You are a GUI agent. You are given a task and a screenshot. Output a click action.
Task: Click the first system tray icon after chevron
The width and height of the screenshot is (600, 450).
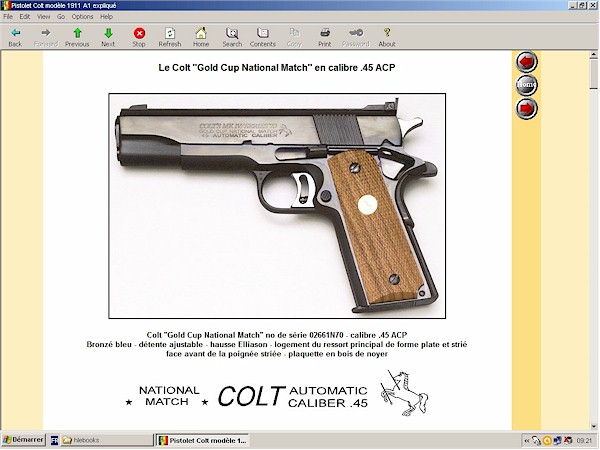click(536, 441)
